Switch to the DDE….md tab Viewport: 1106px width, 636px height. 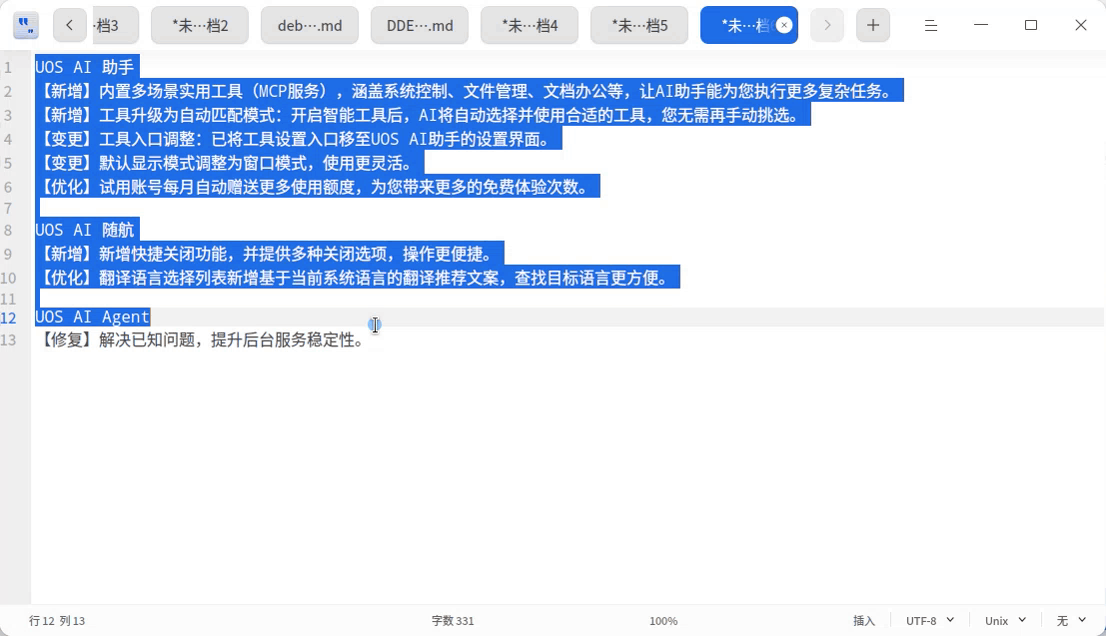[x=420, y=25]
